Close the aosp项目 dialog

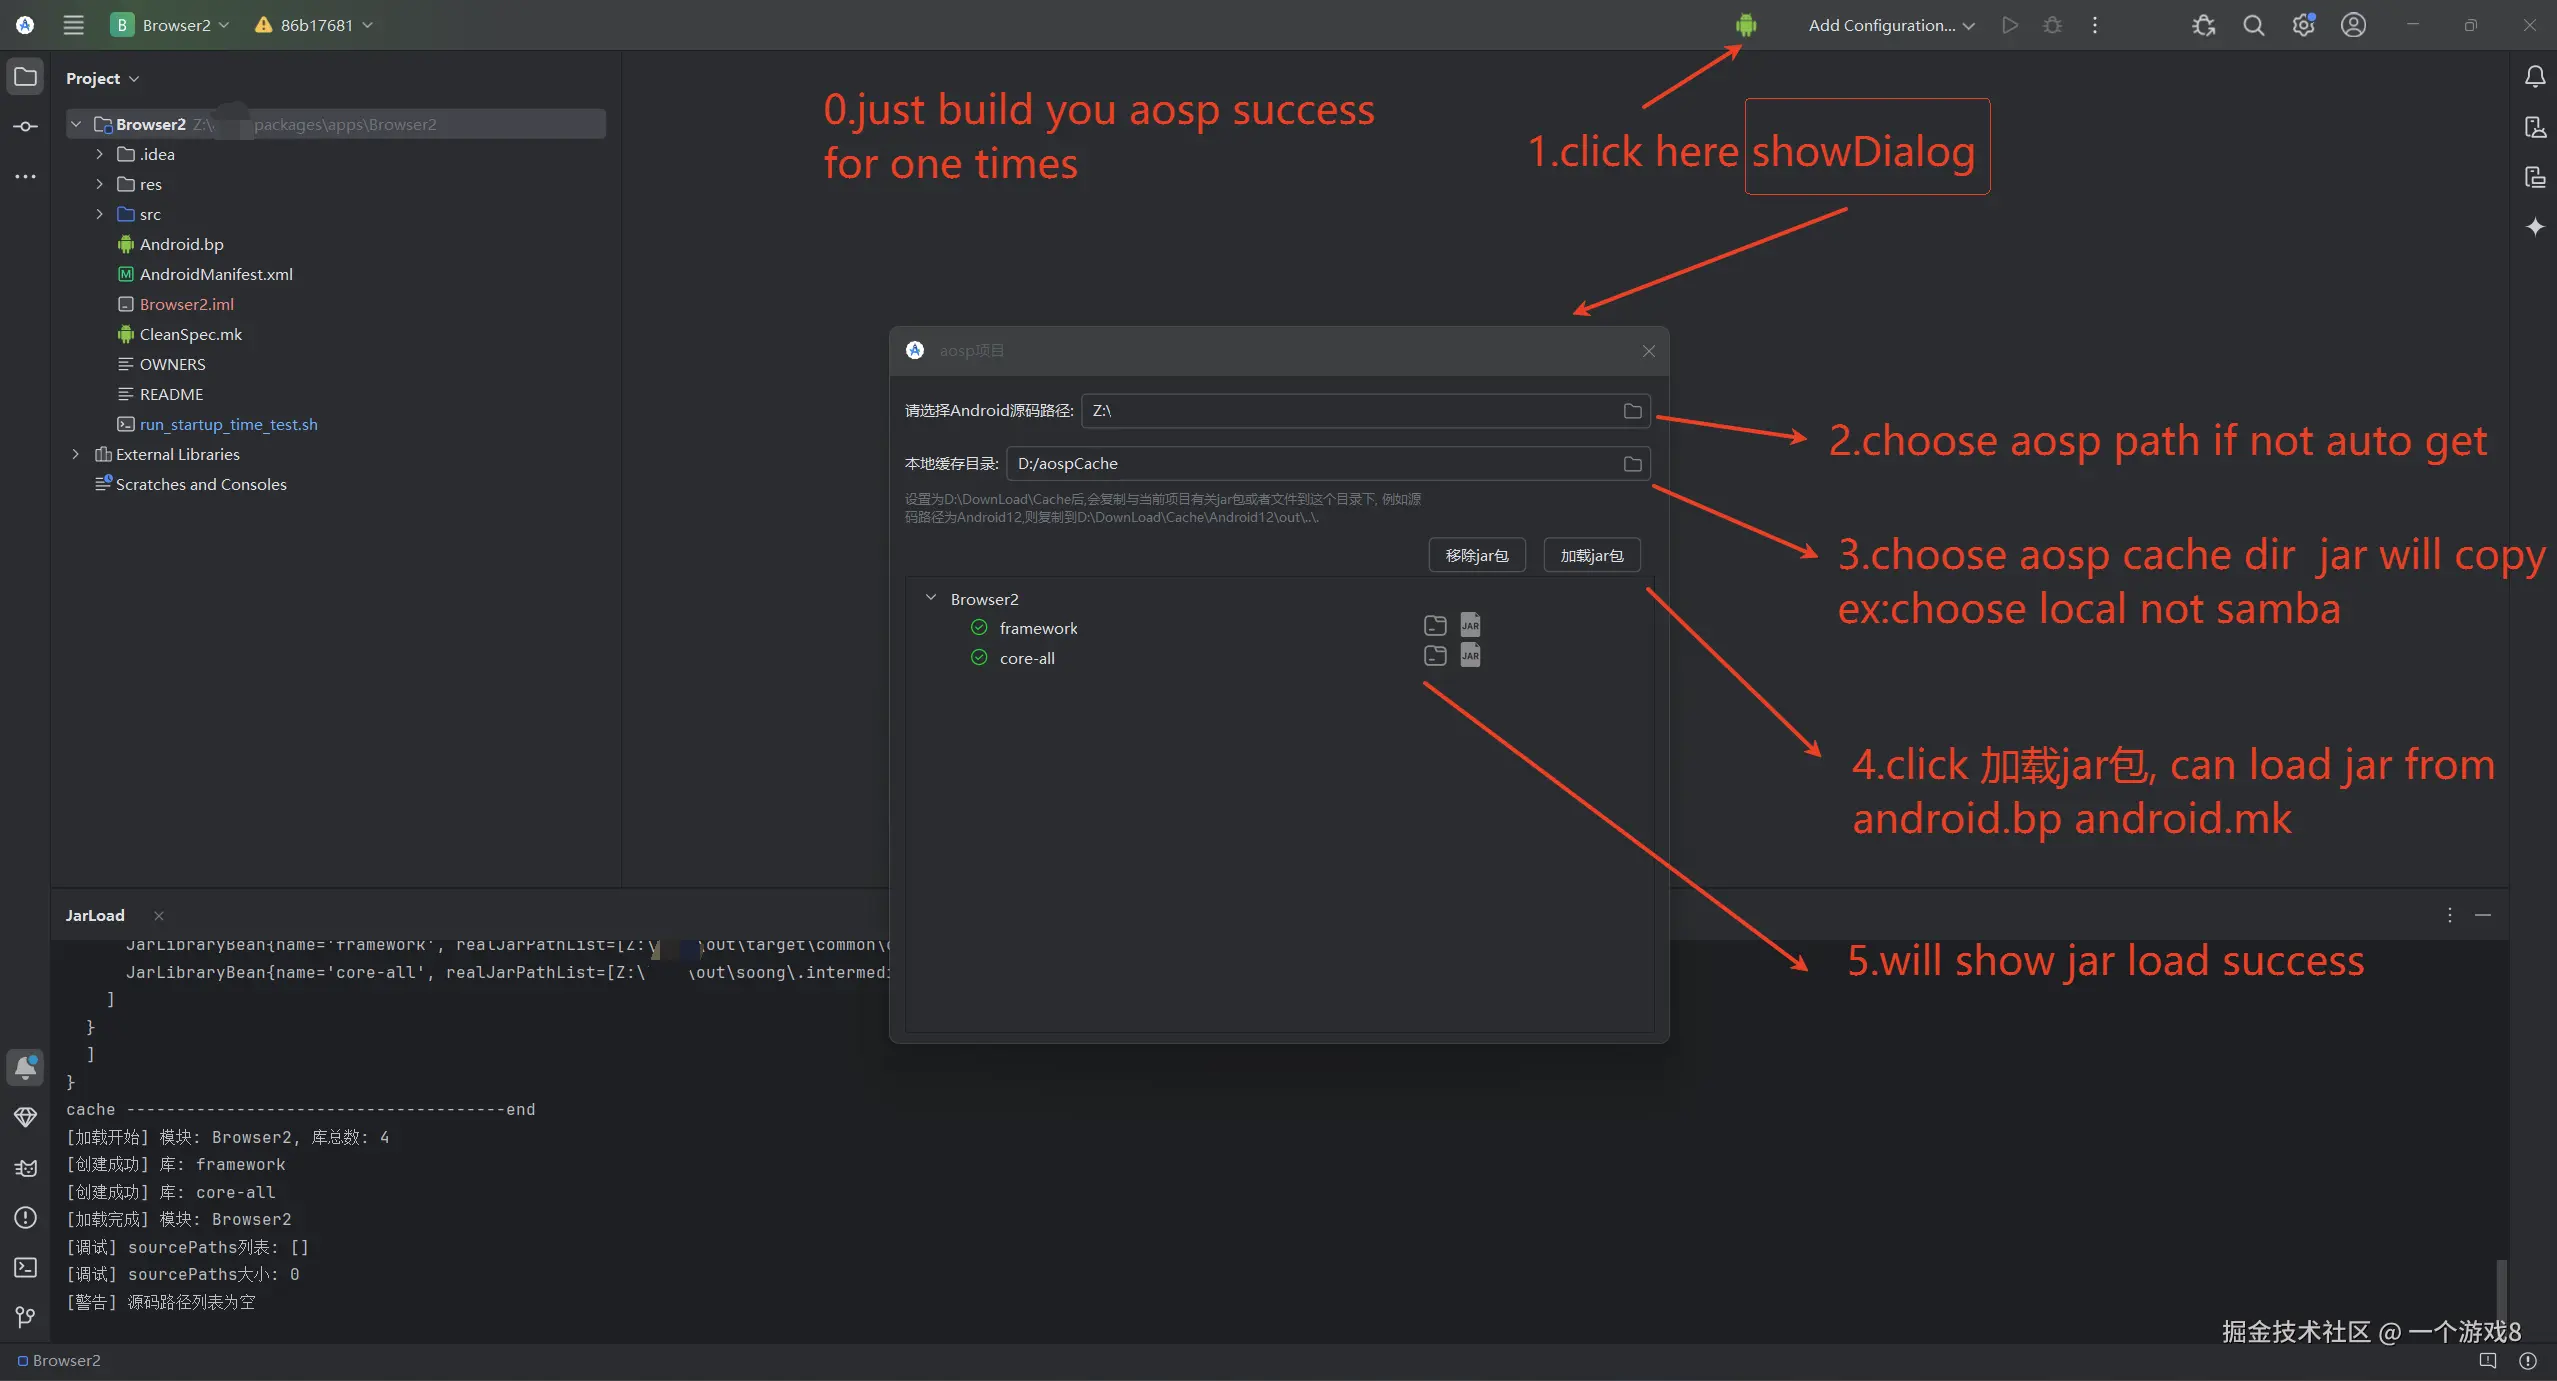tap(1649, 351)
